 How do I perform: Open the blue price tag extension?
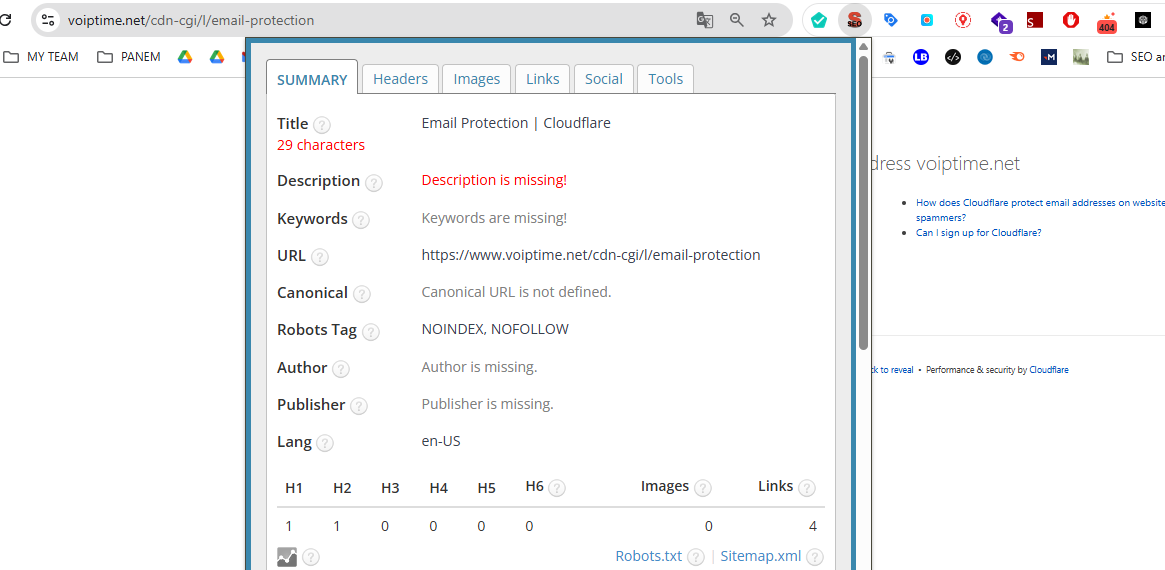pyautogui.click(x=891, y=20)
